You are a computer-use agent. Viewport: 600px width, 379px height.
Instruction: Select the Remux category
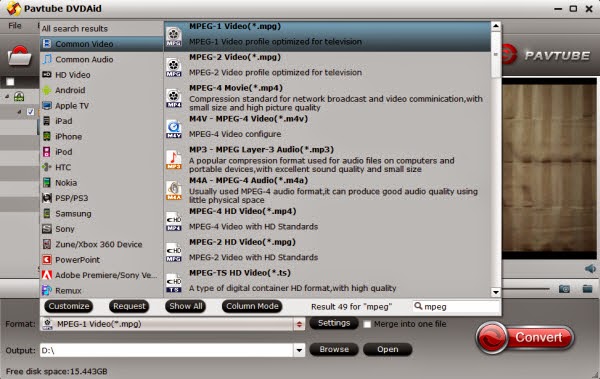(x=101, y=290)
